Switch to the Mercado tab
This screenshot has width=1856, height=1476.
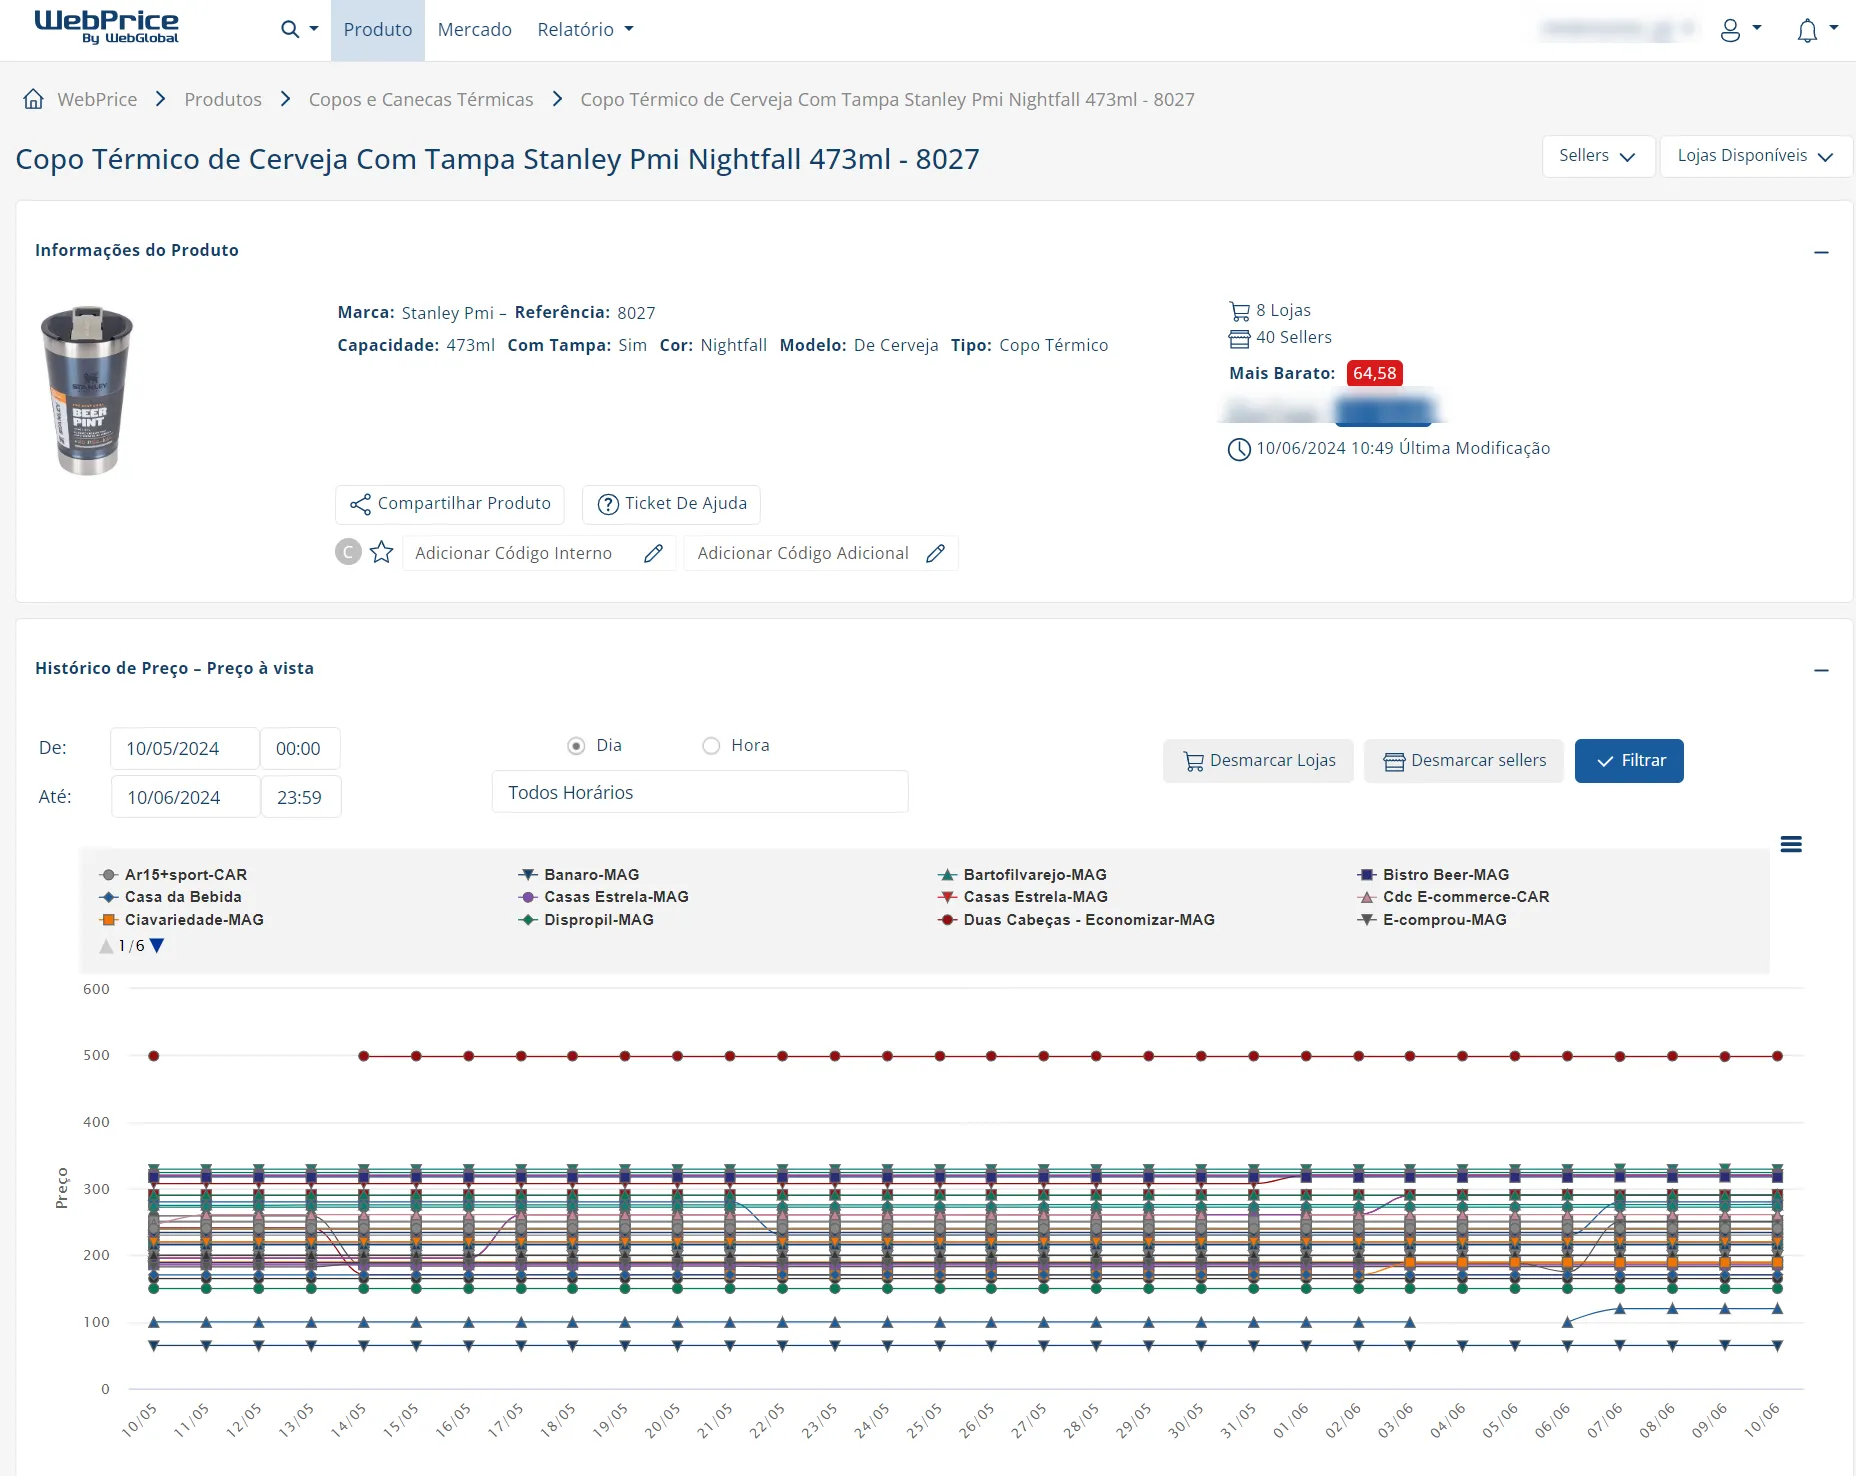[x=475, y=30]
